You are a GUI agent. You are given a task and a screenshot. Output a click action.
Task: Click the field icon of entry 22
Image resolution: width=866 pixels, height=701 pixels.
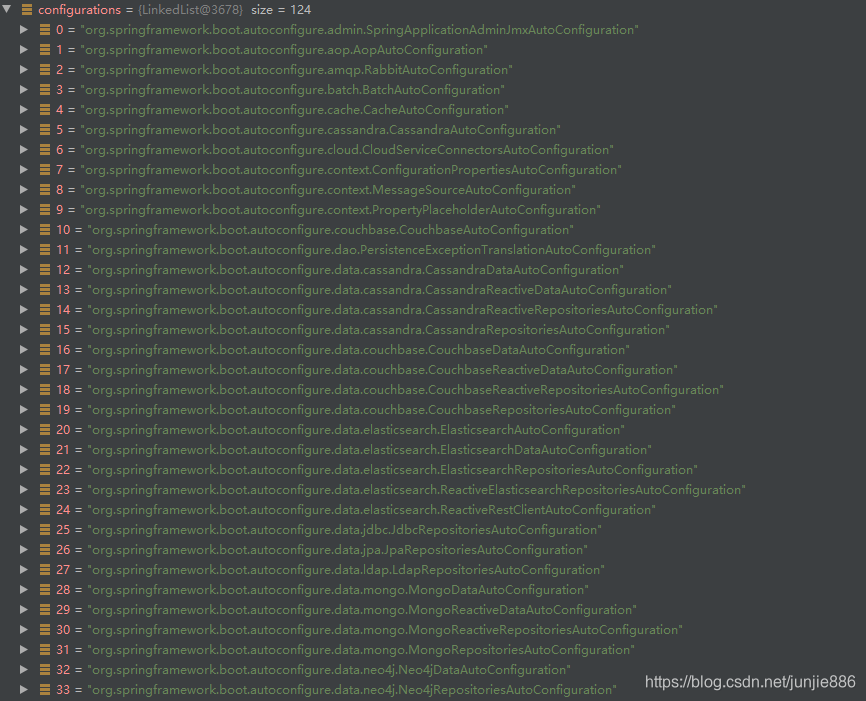coord(45,470)
